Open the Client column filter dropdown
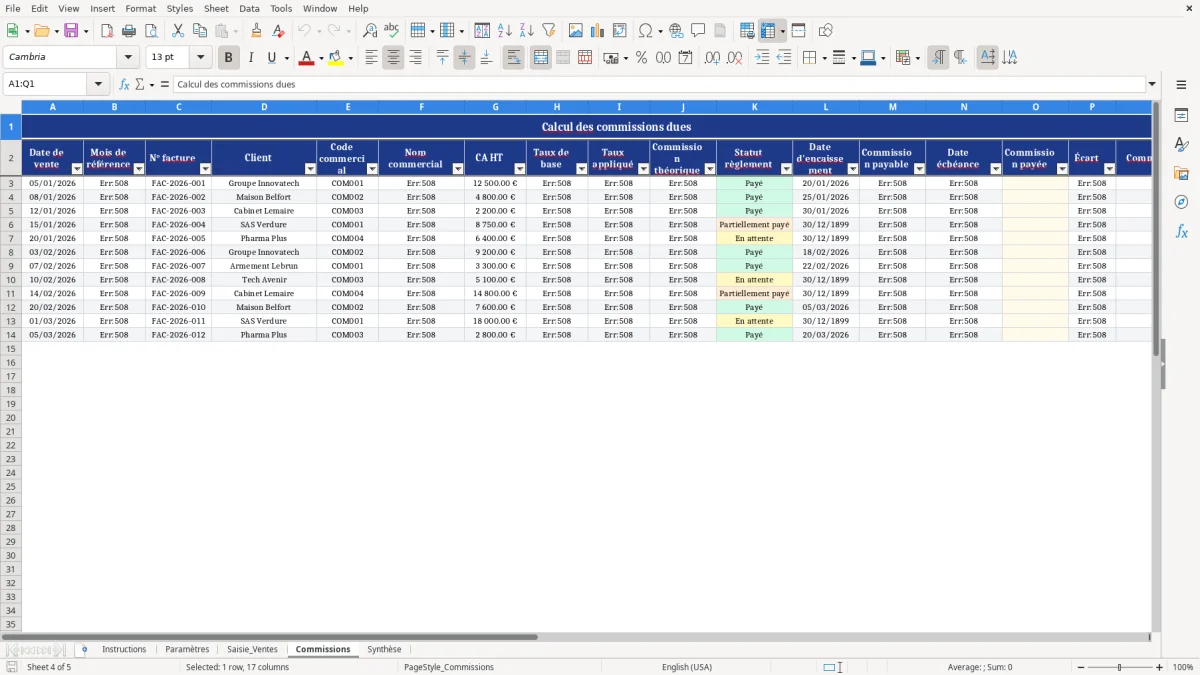The height and width of the screenshot is (675, 1200). click(310, 169)
